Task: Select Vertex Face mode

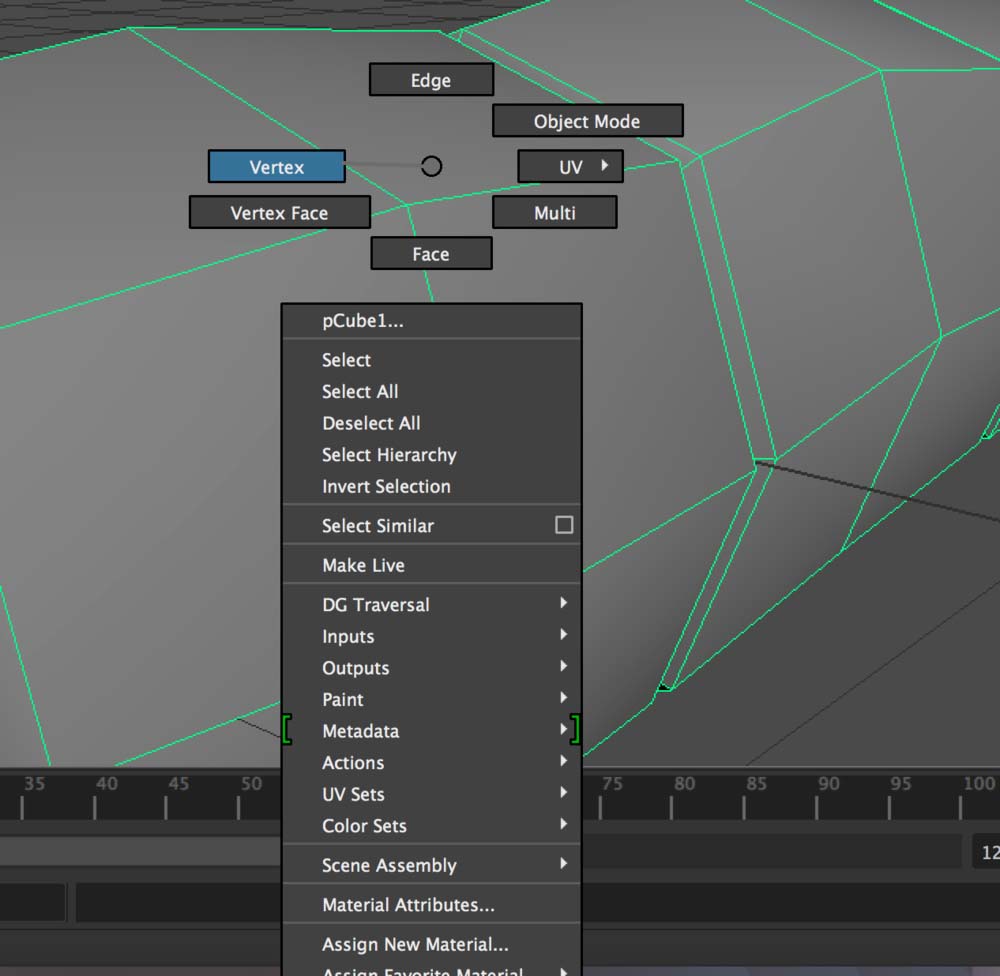Action: (x=279, y=212)
